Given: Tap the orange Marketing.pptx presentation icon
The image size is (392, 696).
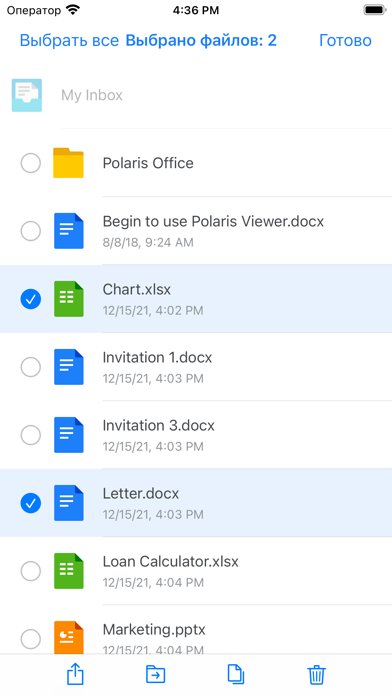Looking at the screenshot, I should click(69, 638).
